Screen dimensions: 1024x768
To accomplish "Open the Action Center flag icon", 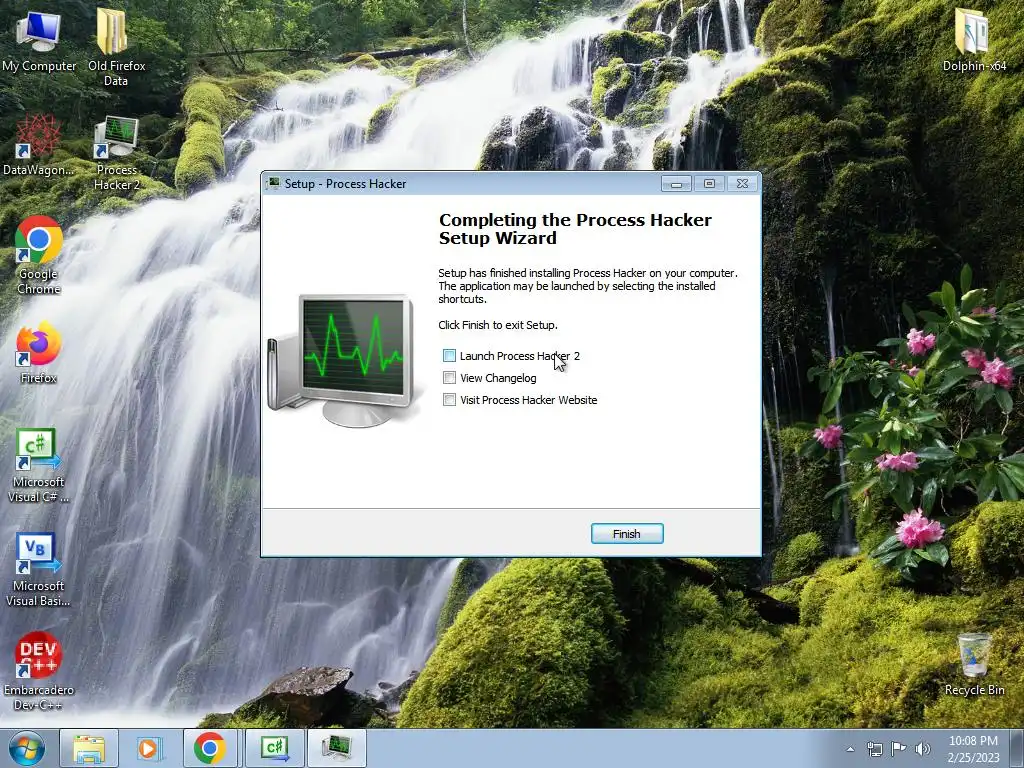I will pyautogui.click(x=899, y=749).
